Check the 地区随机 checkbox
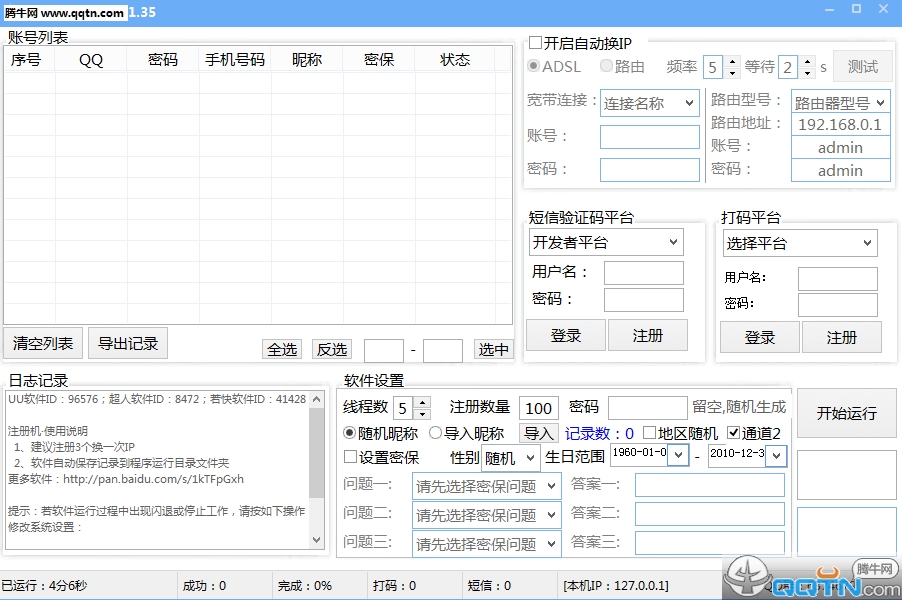 pyautogui.click(x=650, y=433)
